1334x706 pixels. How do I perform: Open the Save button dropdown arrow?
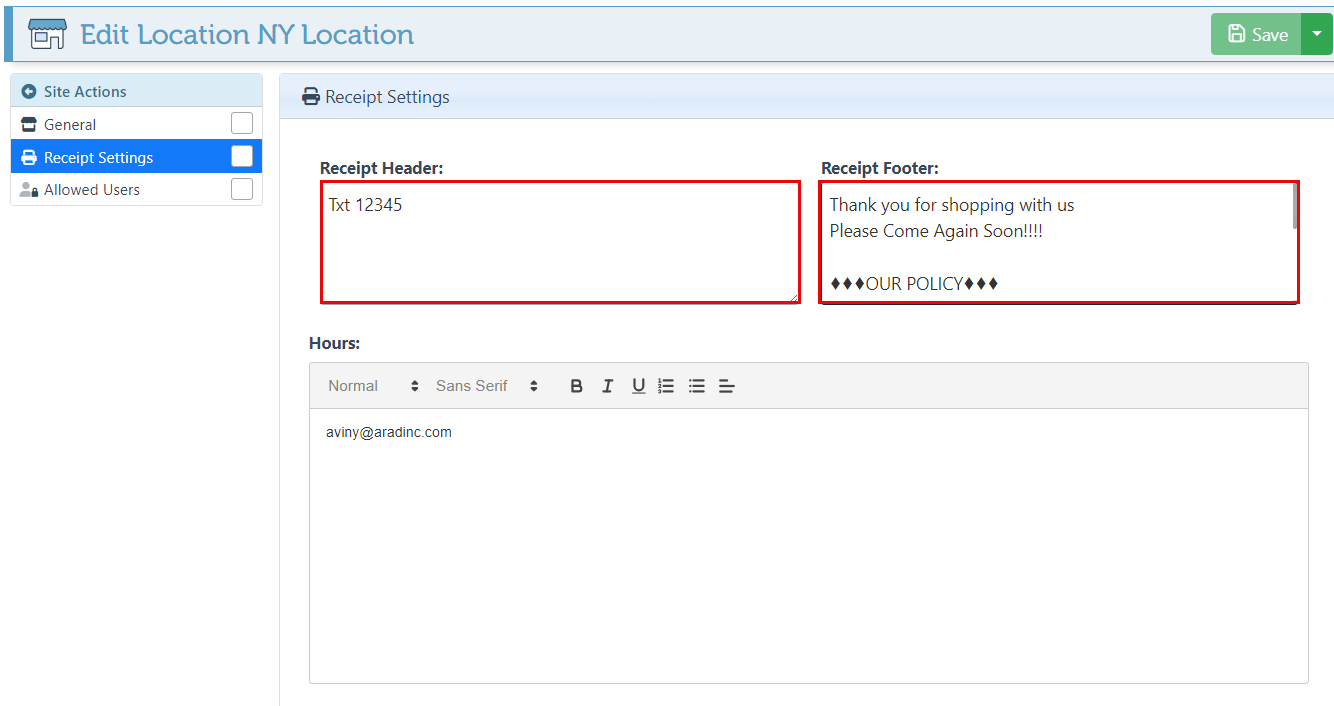[x=1317, y=34]
